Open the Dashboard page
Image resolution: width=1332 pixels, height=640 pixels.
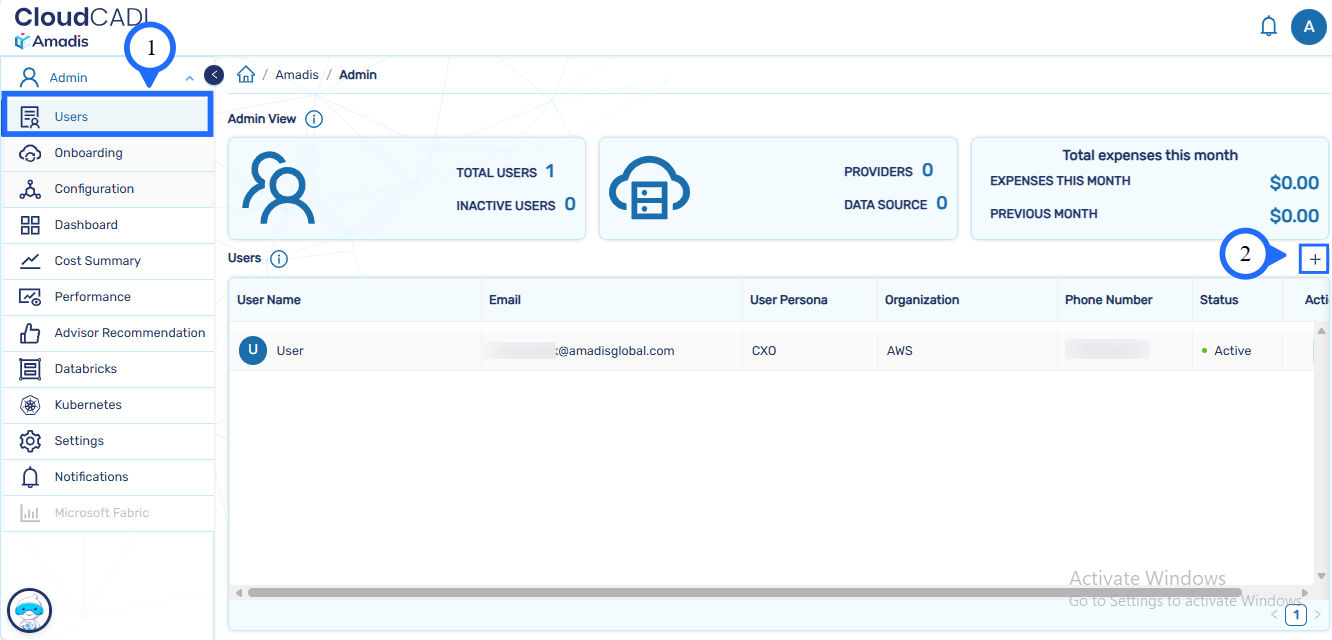[86, 225]
